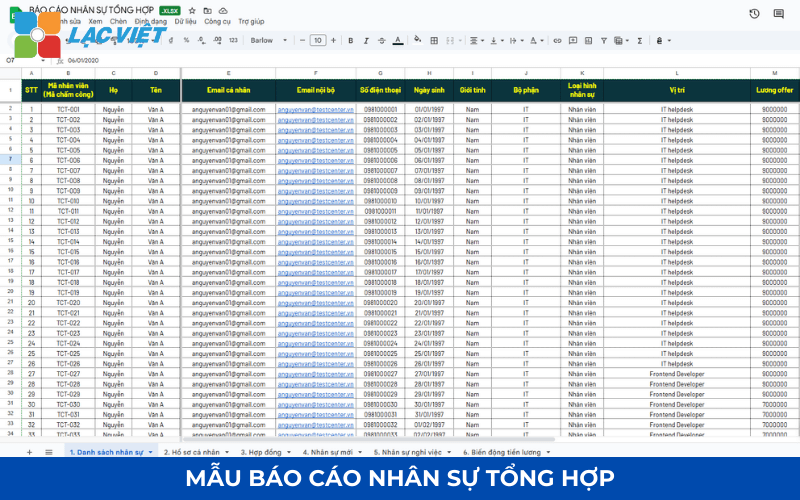The width and height of the screenshot is (800, 500).
Task: Select column G header
Action: coord(381,73)
